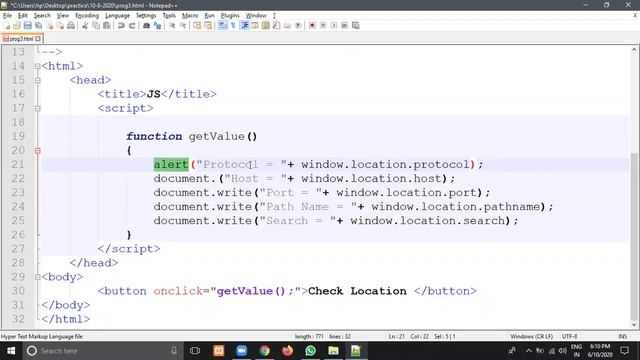Open the Document Map panel icon

266,25
